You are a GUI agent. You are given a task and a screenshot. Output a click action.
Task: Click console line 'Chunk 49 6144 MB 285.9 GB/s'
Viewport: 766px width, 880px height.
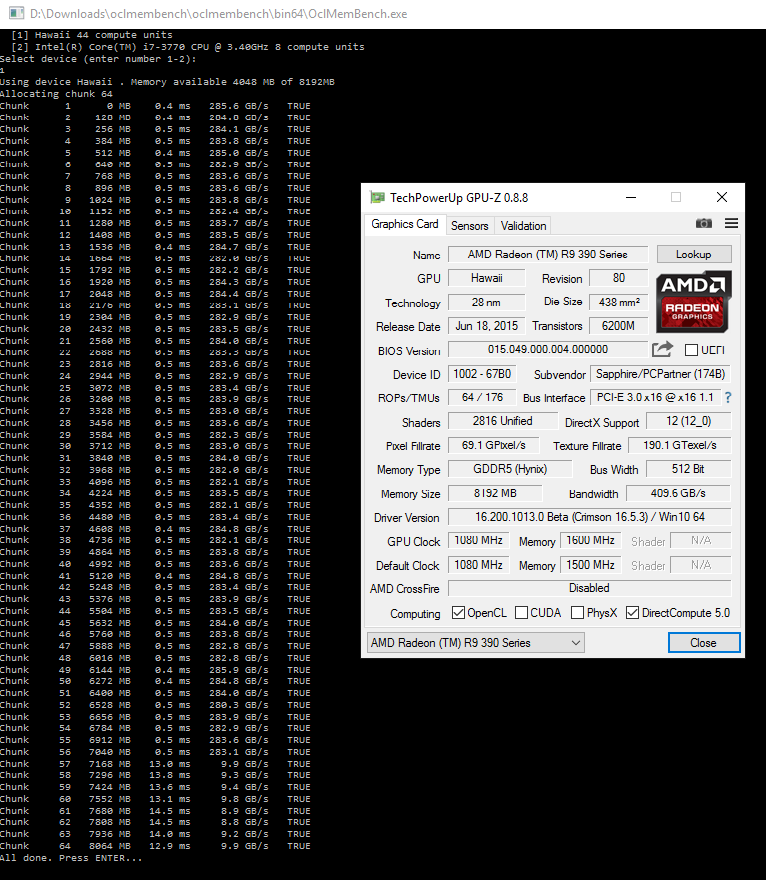pos(155,670)
